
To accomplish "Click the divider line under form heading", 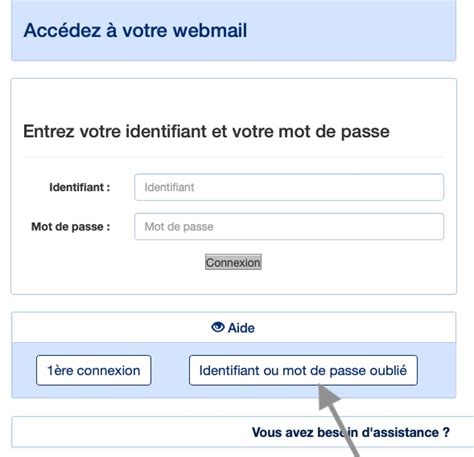I will click(x=233, y=157).
